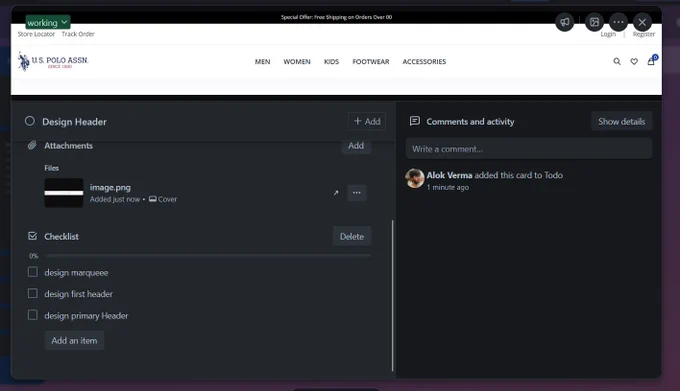Click the Attachments heading
Viewport: 680px width, 391px height.
coord(69,146)
